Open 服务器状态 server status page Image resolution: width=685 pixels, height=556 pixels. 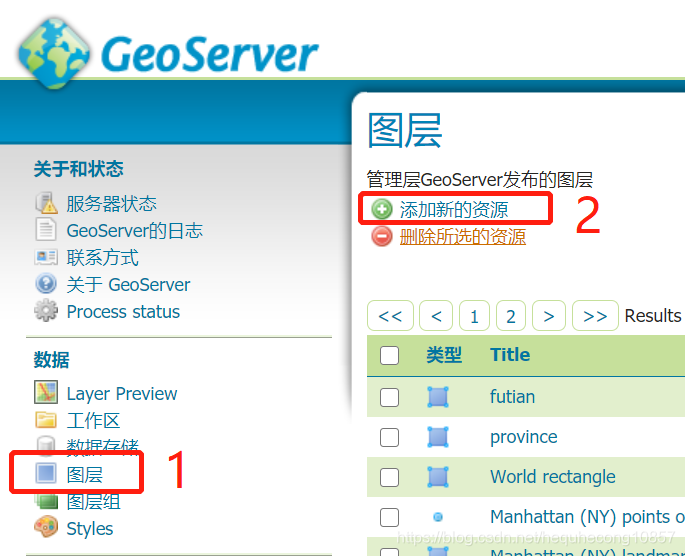point(111,204)
